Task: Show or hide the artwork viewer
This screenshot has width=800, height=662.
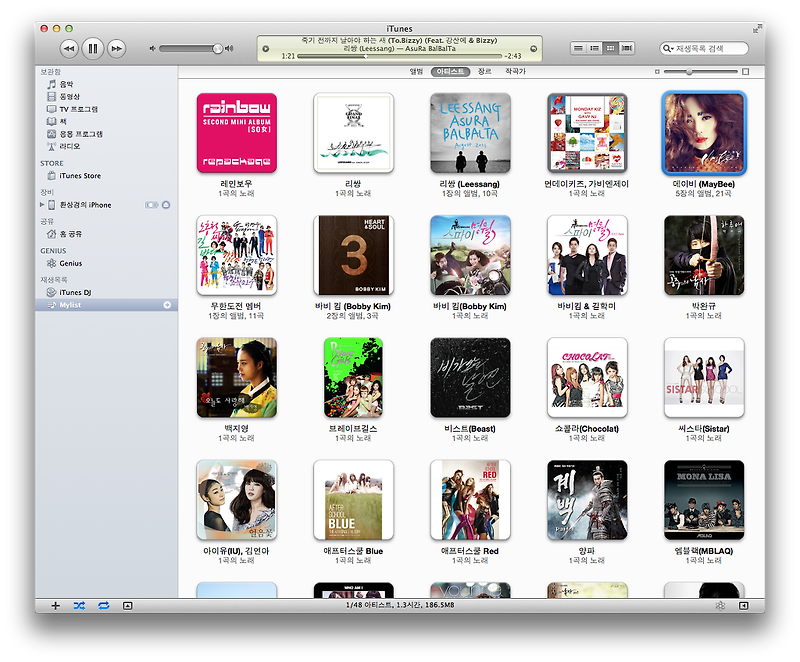Action: coord(128,606)
